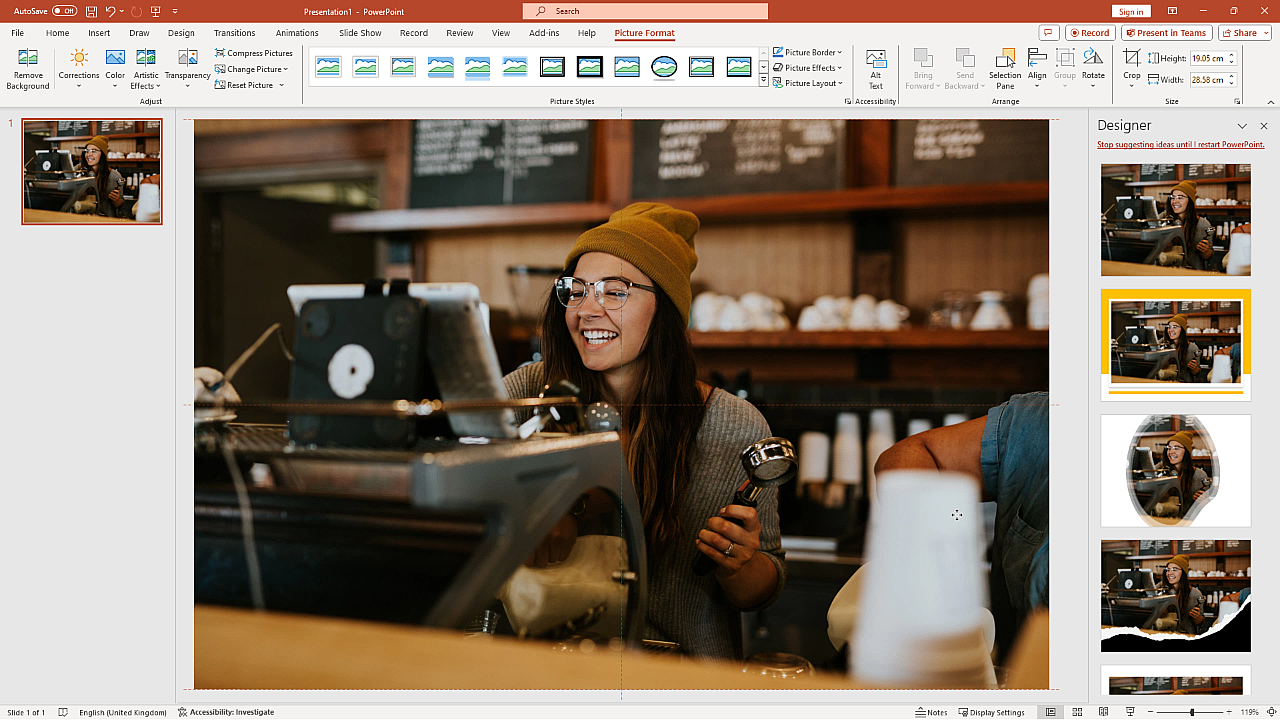Customize the Quick Access Toolbar dropdown

coord(175,11)
